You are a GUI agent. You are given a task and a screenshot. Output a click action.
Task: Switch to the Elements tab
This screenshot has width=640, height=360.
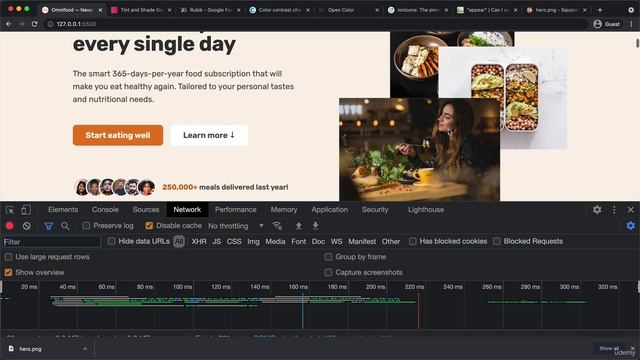point(63,210)
